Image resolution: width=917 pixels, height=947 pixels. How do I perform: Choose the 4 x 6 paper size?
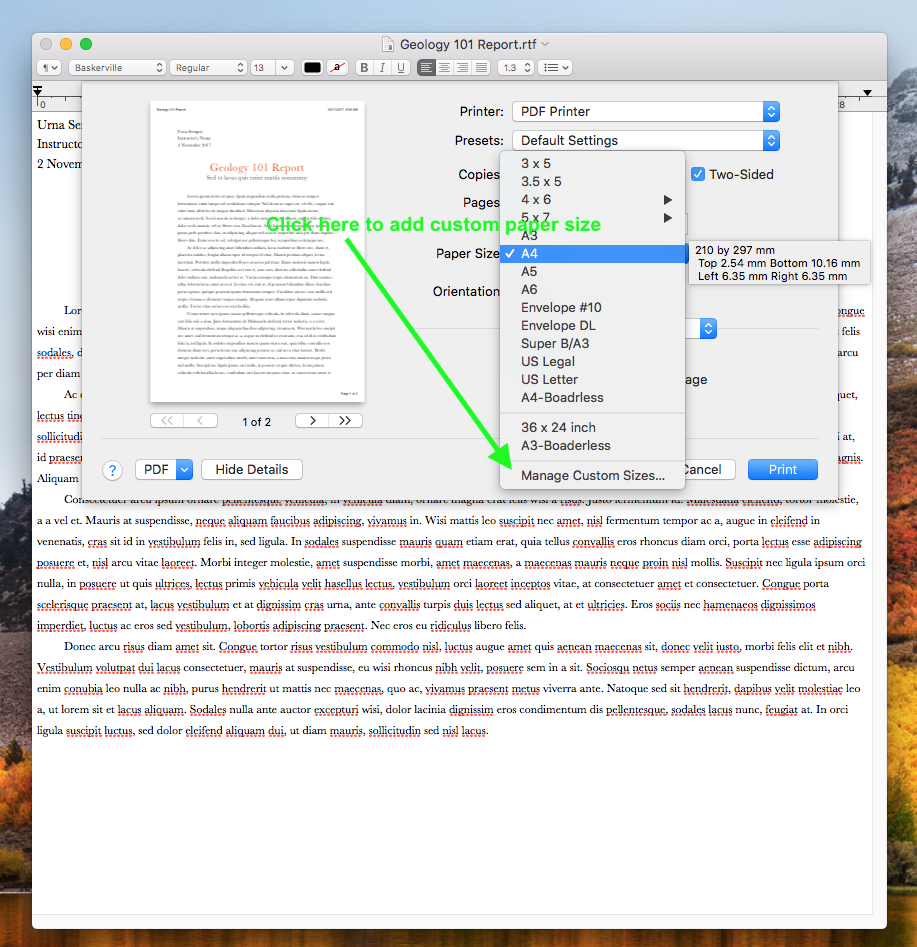[593, 200]
